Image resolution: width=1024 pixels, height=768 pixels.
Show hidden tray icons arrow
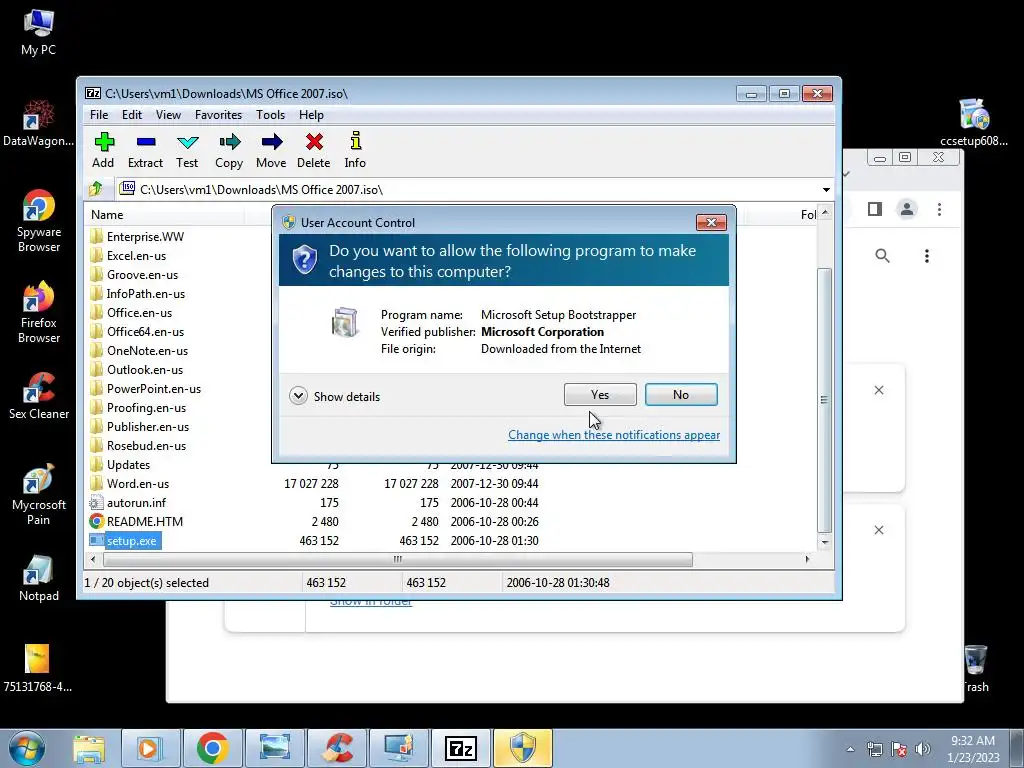tap(850, 749)
